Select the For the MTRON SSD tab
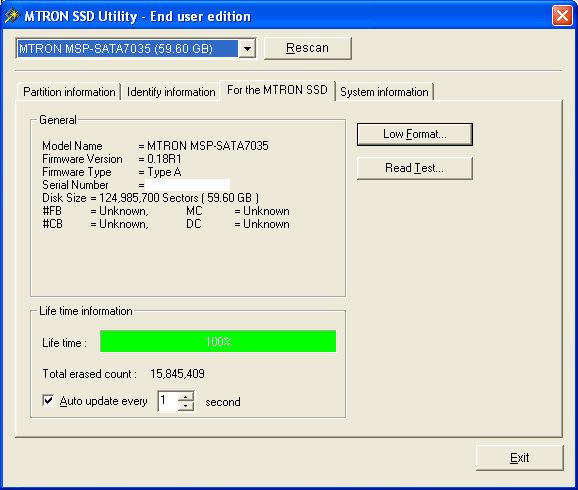This screenshot has height=490, width=578. (x=277, y=90)
